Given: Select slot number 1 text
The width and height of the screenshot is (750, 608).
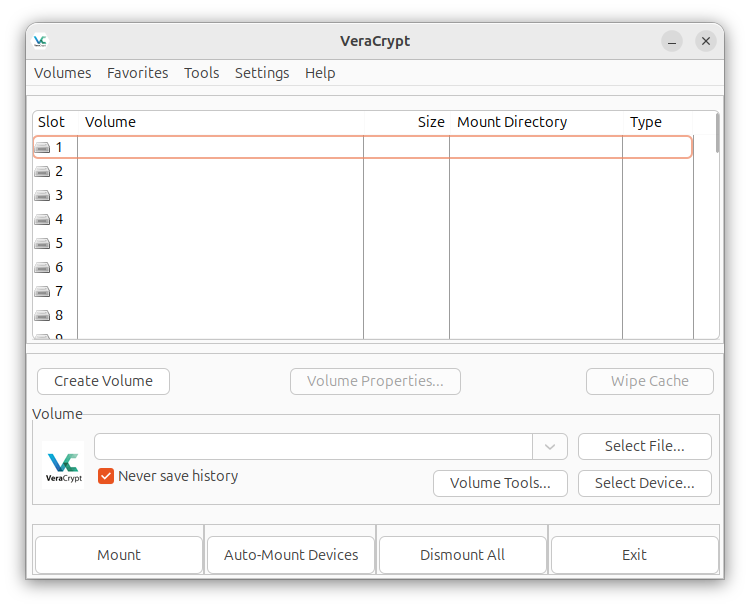Looking at the screenshot, I should point(59,147).
